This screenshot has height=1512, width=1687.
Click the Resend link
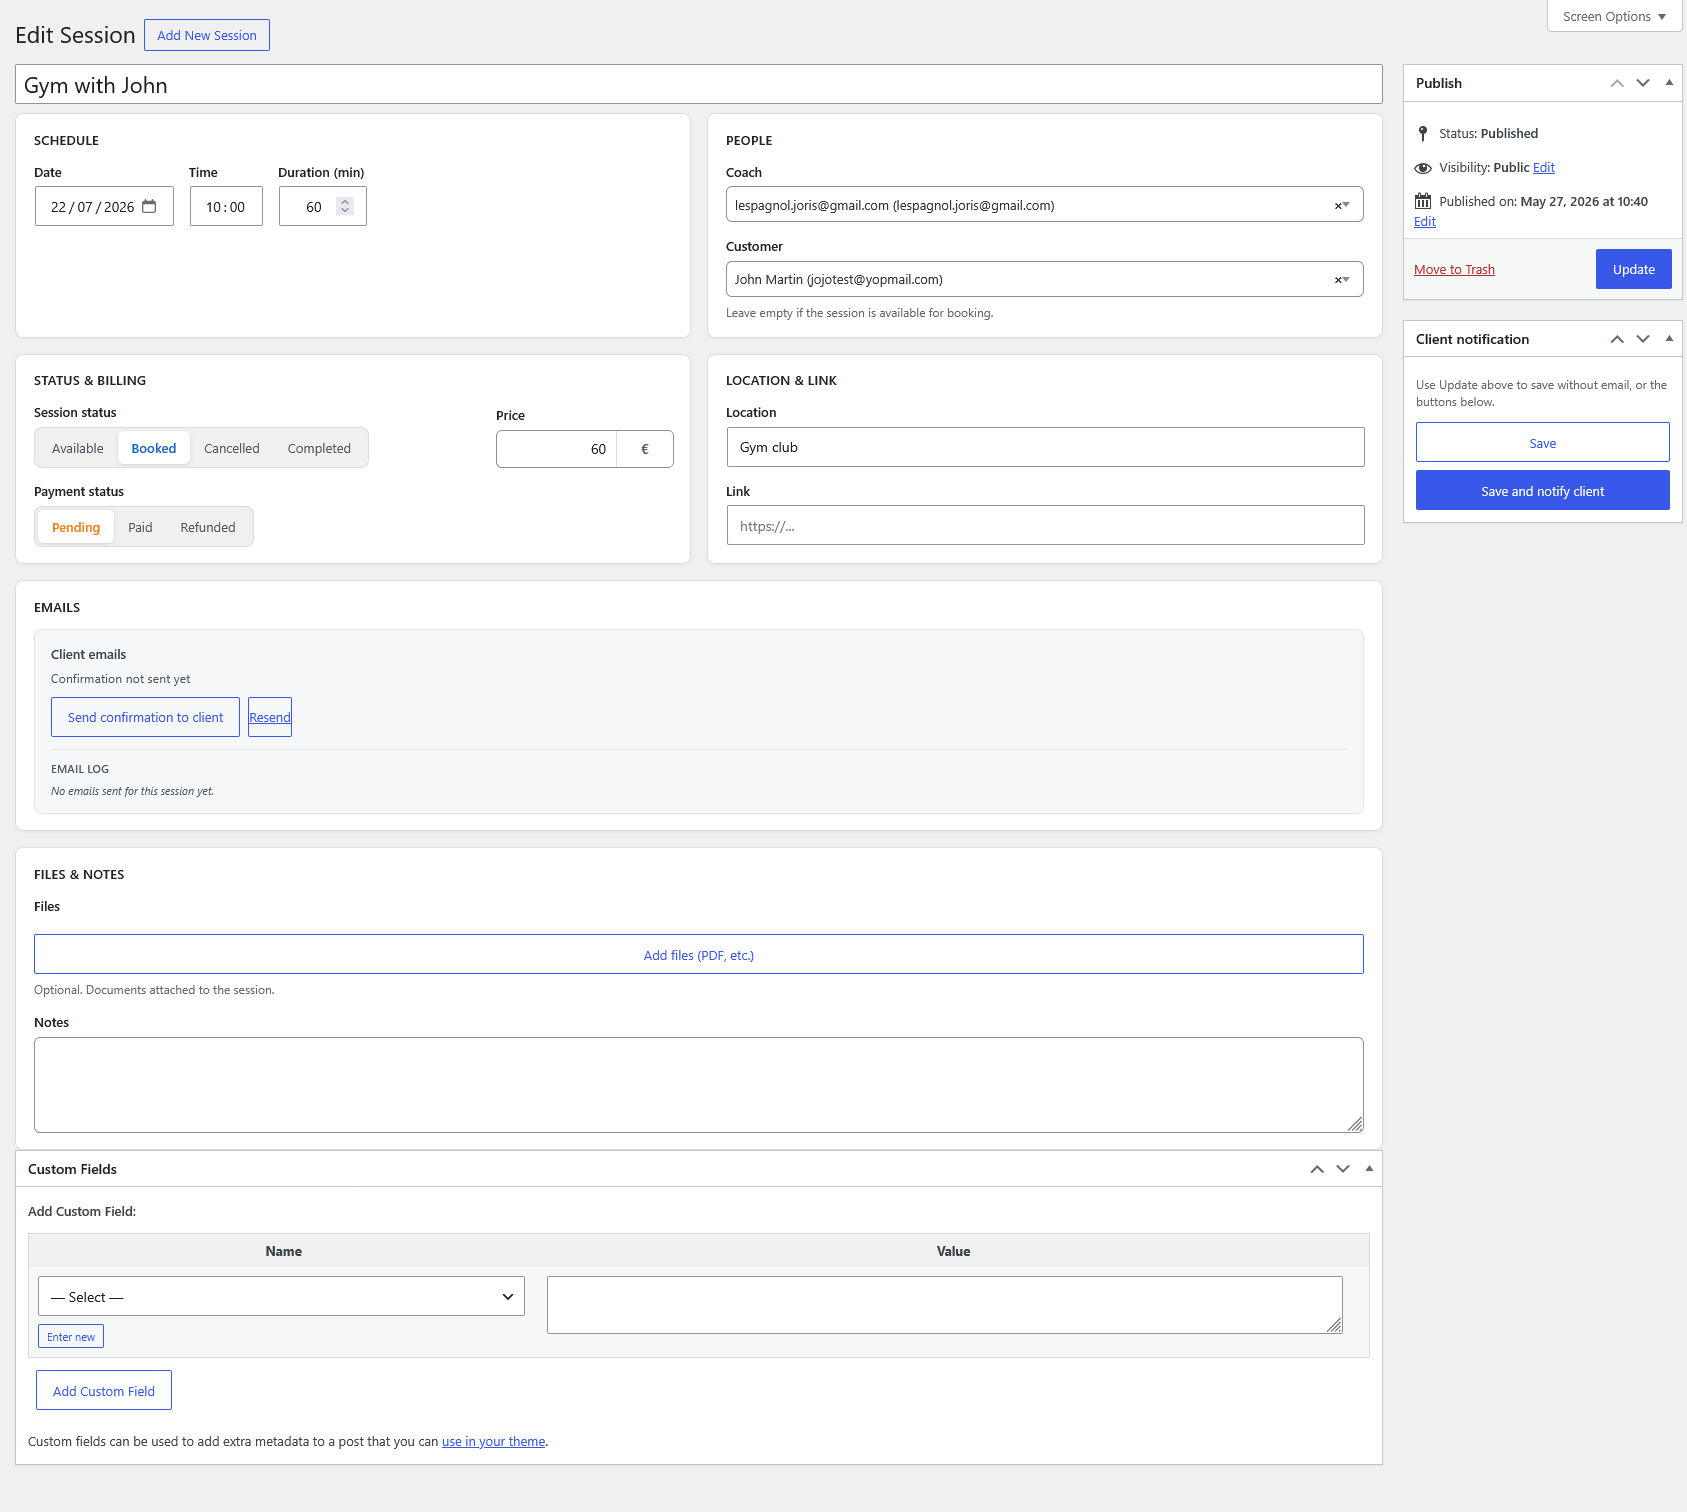270,717
